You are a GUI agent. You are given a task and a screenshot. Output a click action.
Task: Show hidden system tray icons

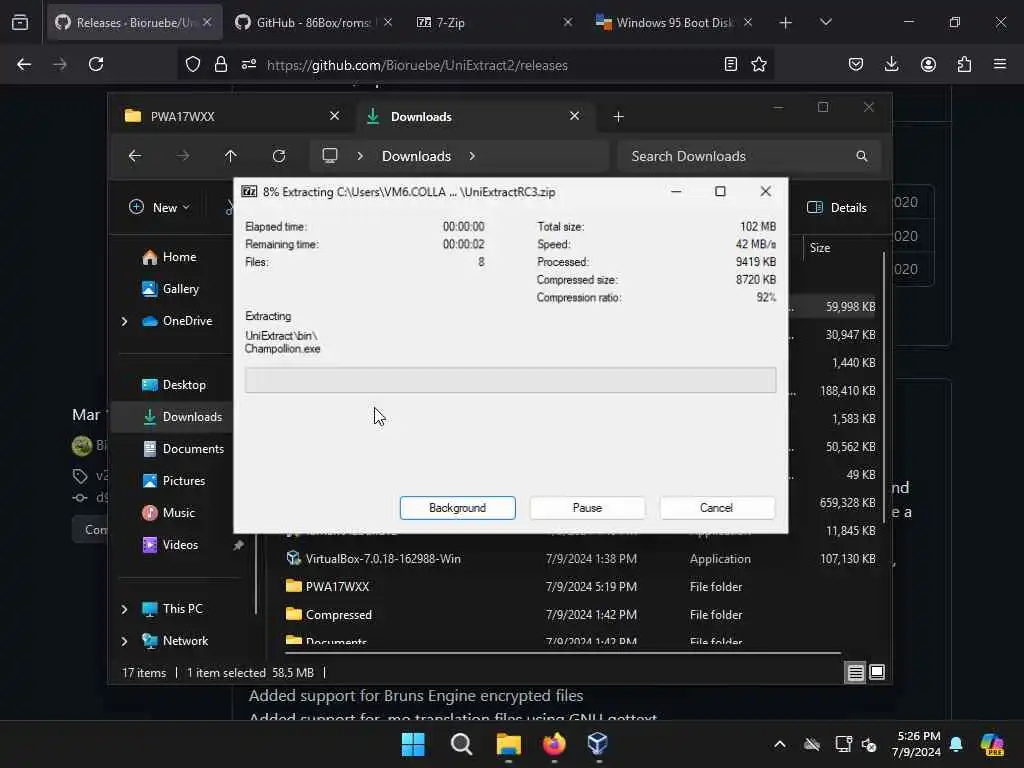click(x=780, y=744)
